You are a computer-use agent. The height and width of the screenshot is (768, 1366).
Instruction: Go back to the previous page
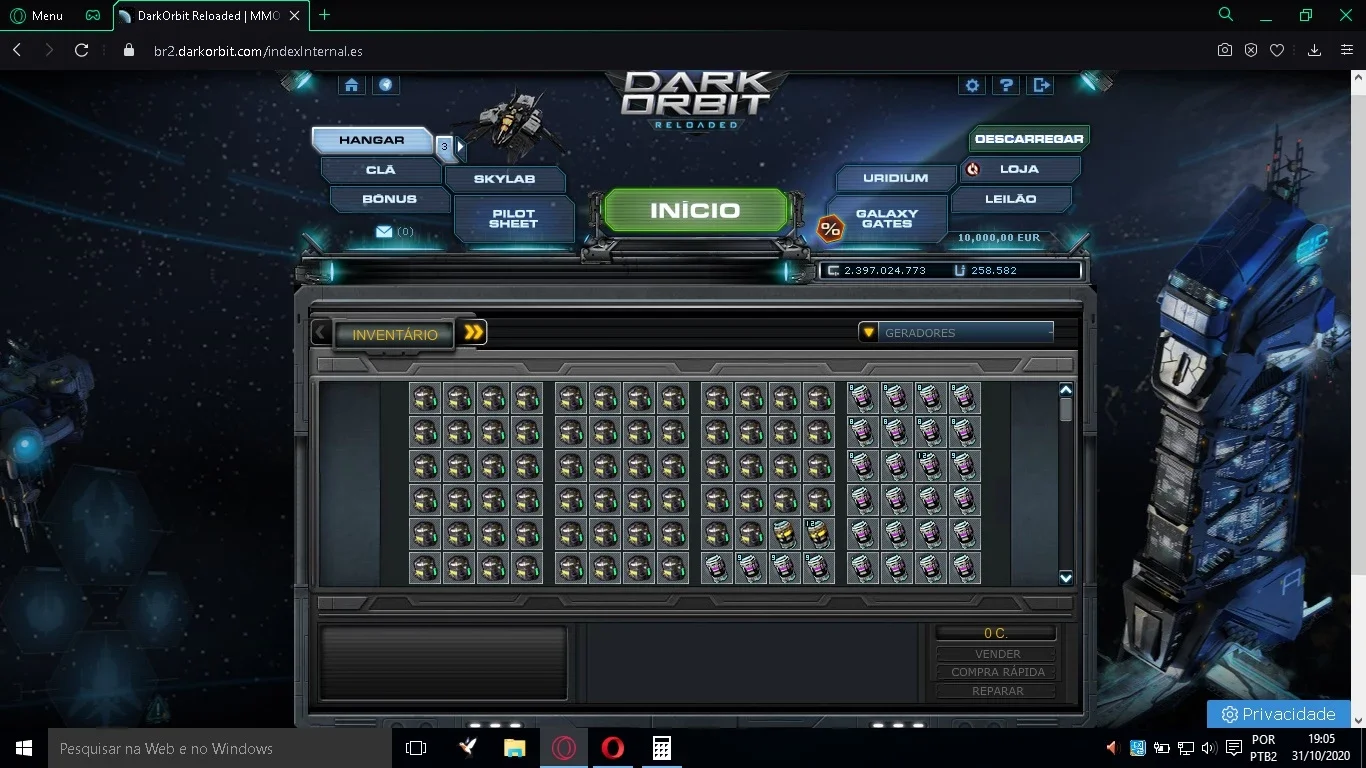(17, 50)
